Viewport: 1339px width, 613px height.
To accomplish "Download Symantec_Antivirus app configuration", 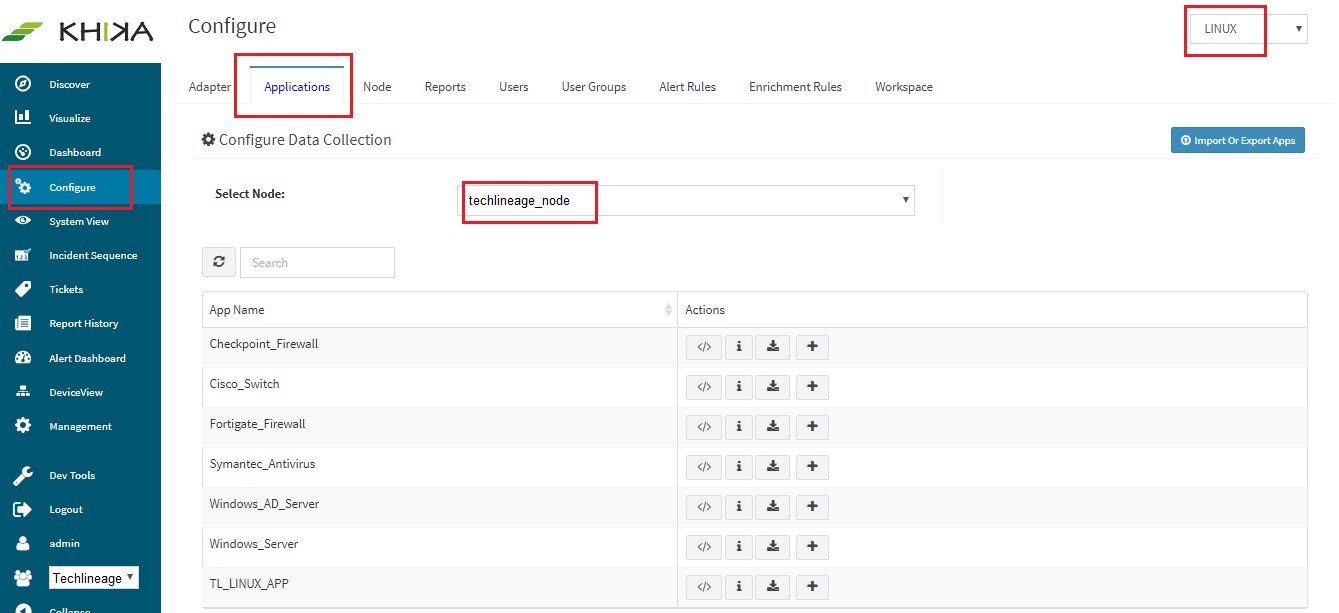I will (773, 467).
